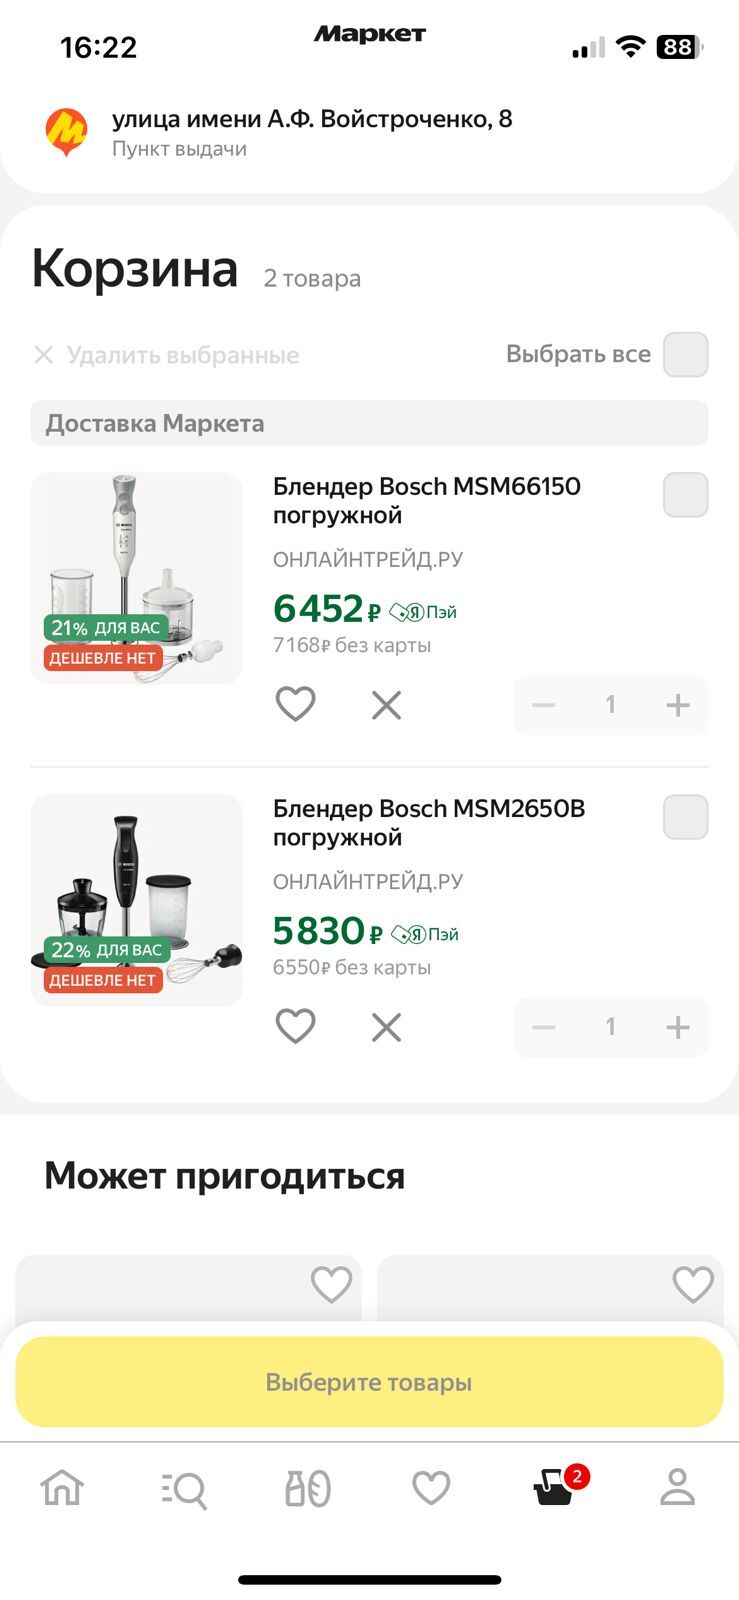The height and width of the screenshot is (1600, 739).
Task: Tap the 'Выберите товары' yellow button
Action: [x=369, y=1382]
